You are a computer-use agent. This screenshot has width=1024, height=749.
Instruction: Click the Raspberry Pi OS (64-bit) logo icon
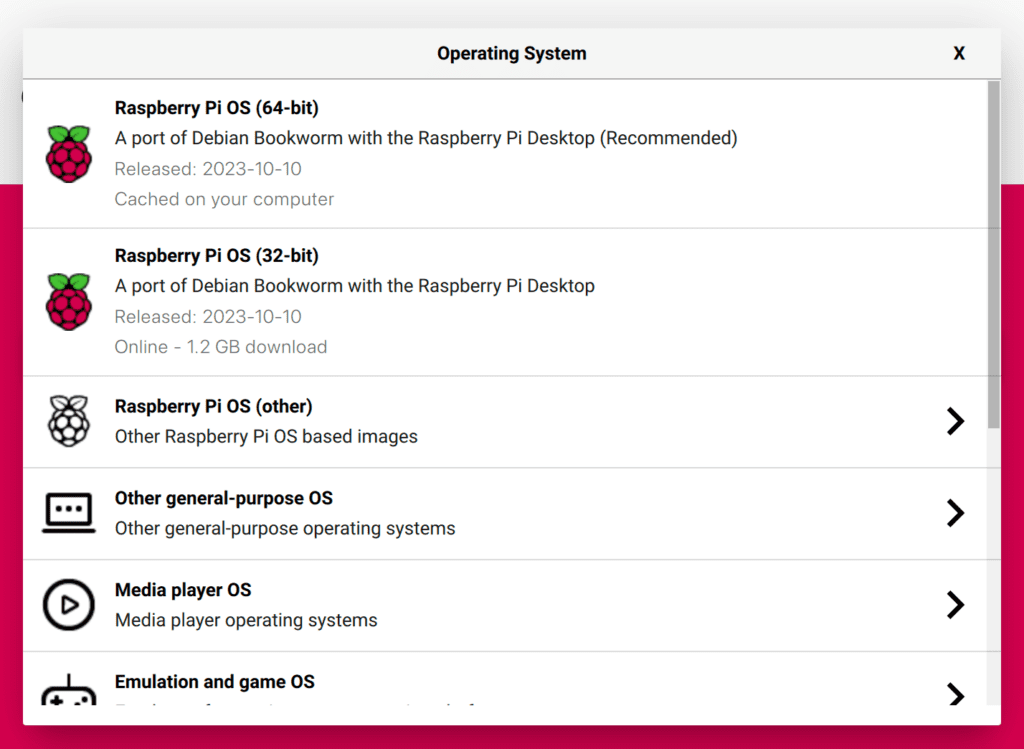click(x=69, y=154)
